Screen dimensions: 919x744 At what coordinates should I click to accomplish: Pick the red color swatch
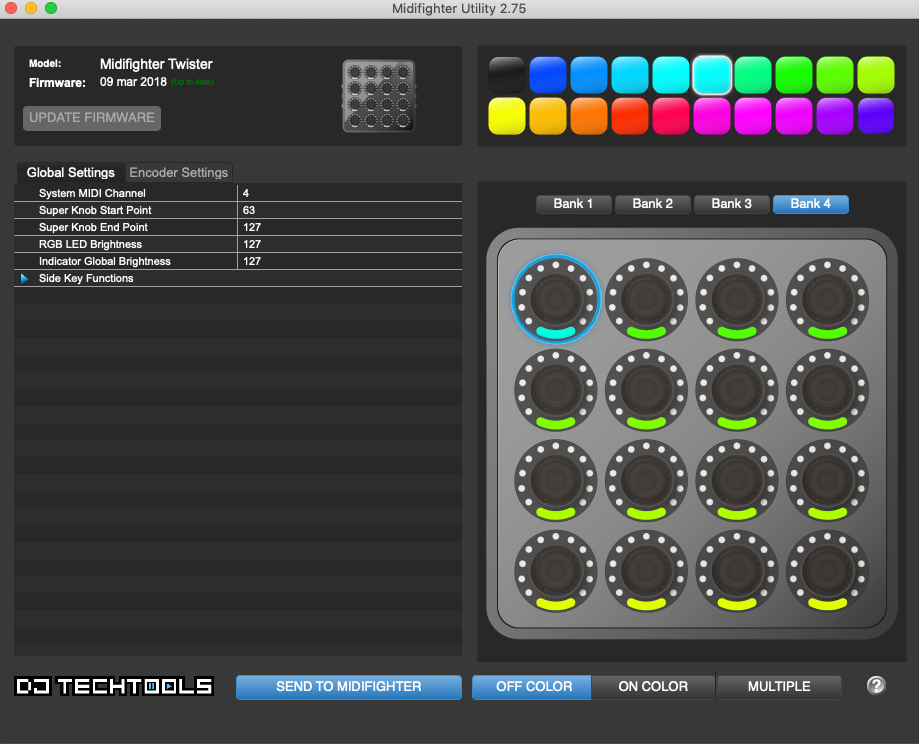(629, 115)
